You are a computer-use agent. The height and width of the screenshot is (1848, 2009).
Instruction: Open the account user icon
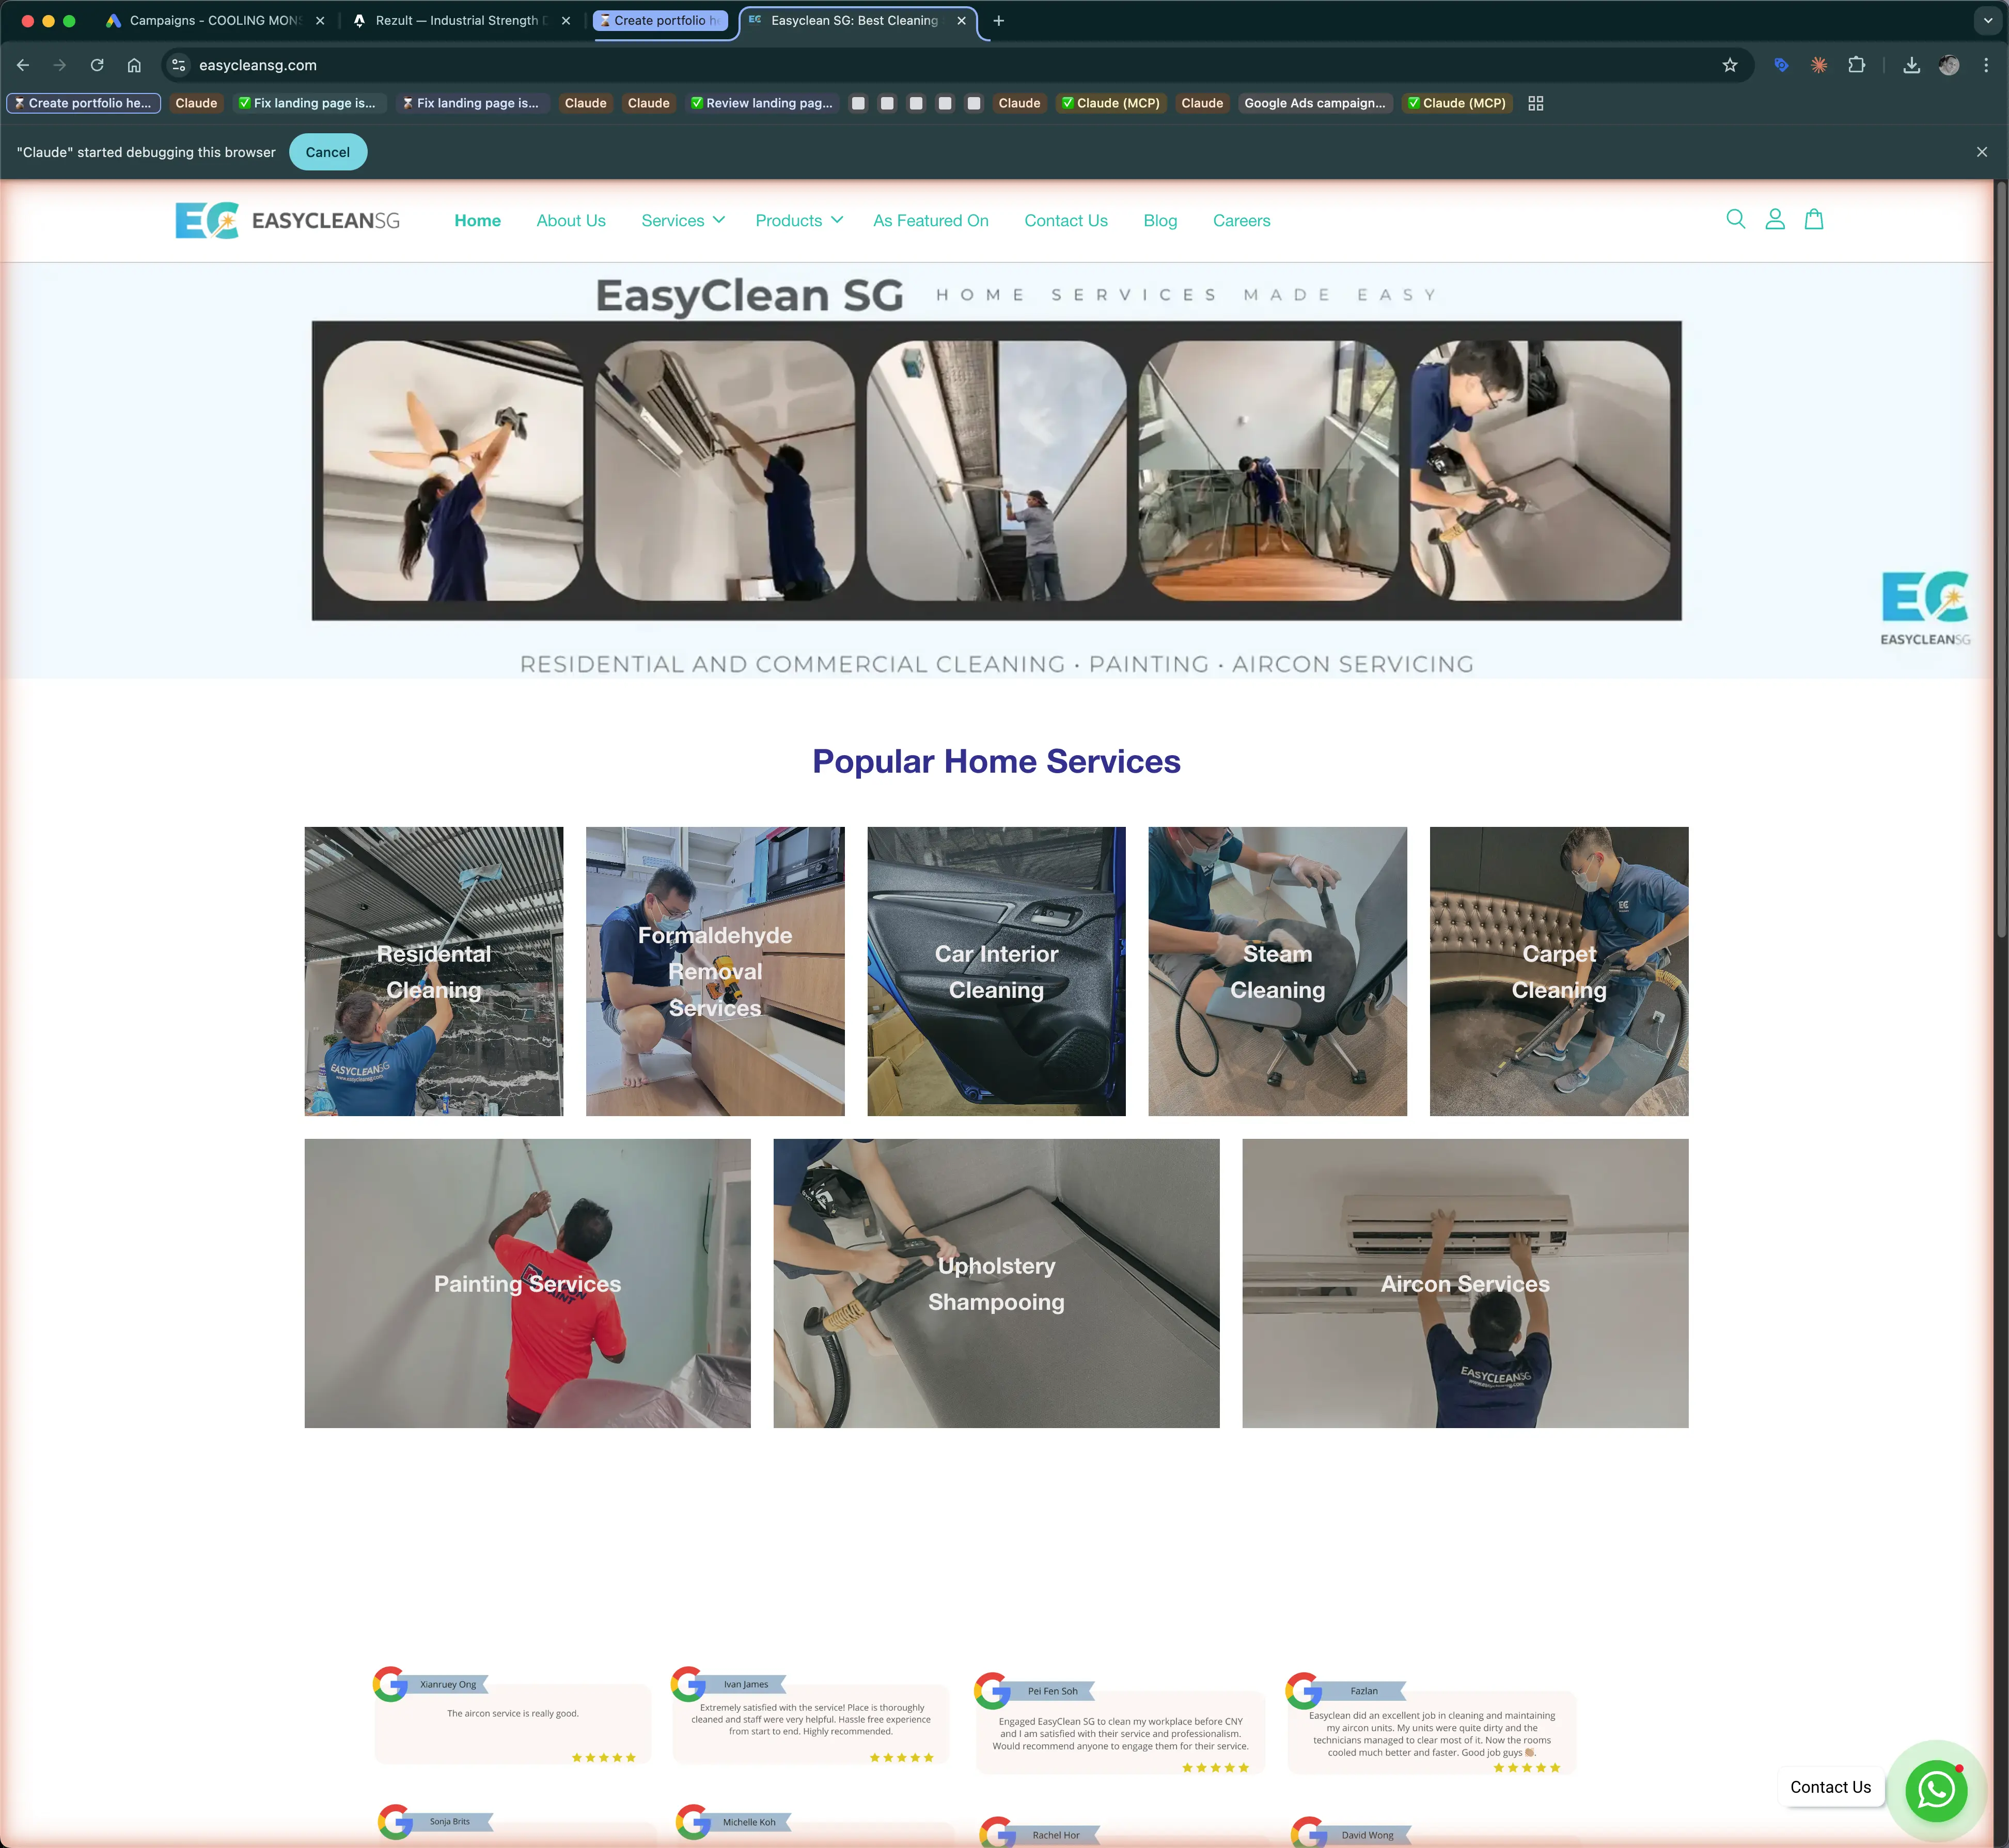point(1775,219)
